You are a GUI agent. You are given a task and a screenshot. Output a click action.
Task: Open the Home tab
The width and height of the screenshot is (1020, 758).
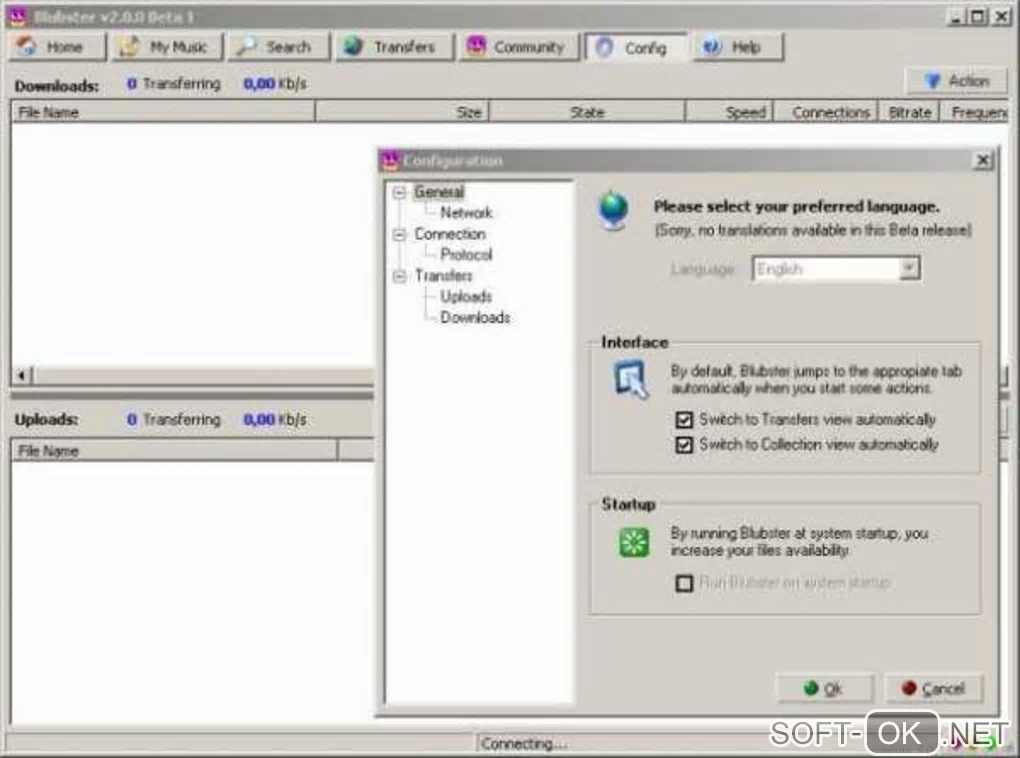pos(57,47)
